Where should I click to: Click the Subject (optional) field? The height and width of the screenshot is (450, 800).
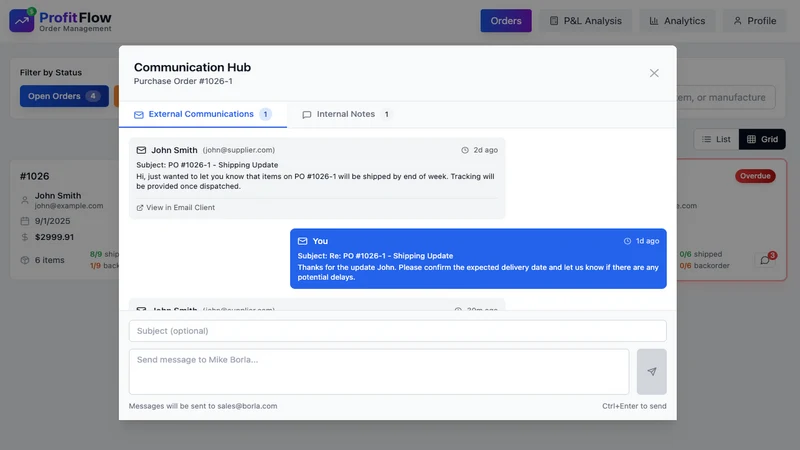tap(397, 331)
